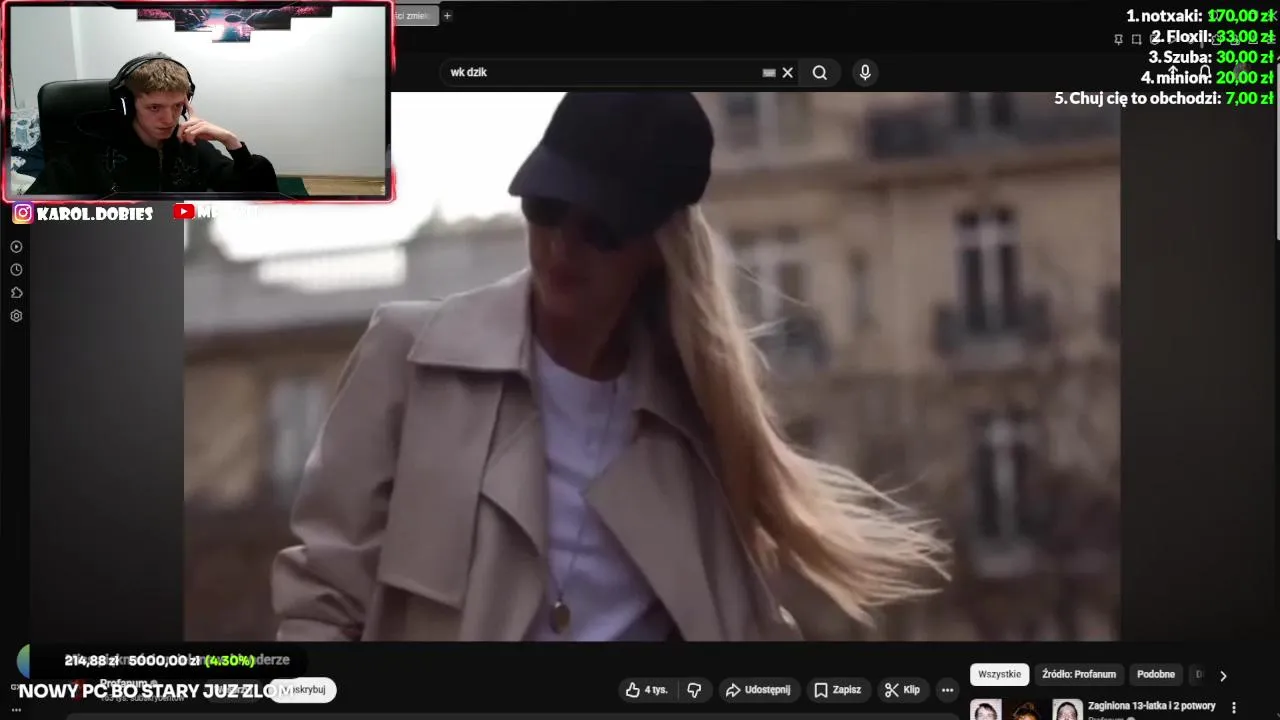
Task: Click the magnifier search button
Action: [x=819, y=72]
